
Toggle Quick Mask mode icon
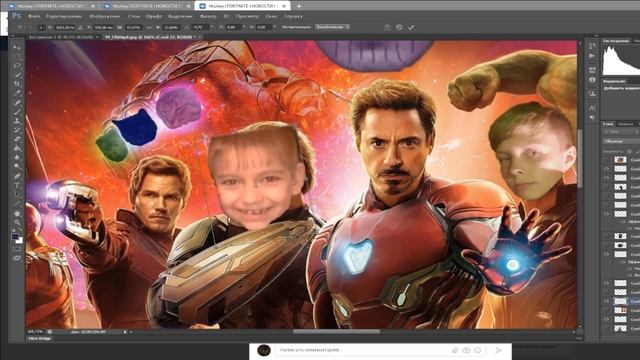17,249
